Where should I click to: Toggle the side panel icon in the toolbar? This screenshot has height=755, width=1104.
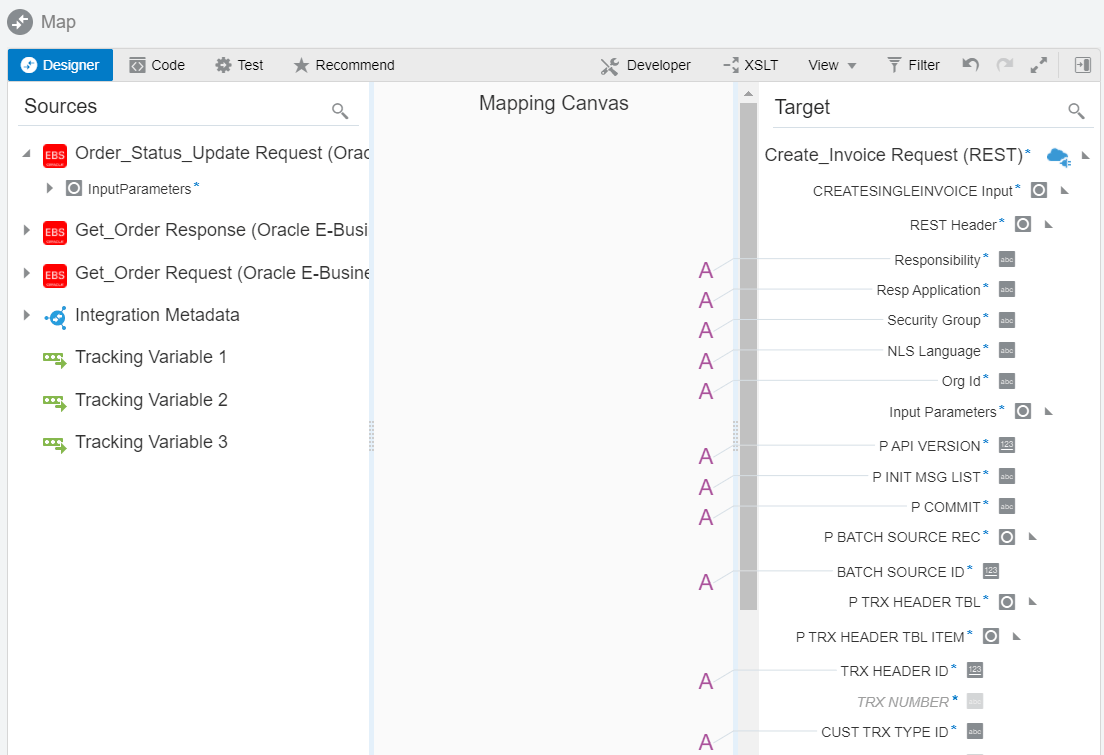pyautogui.click(x=1082, y=65)
